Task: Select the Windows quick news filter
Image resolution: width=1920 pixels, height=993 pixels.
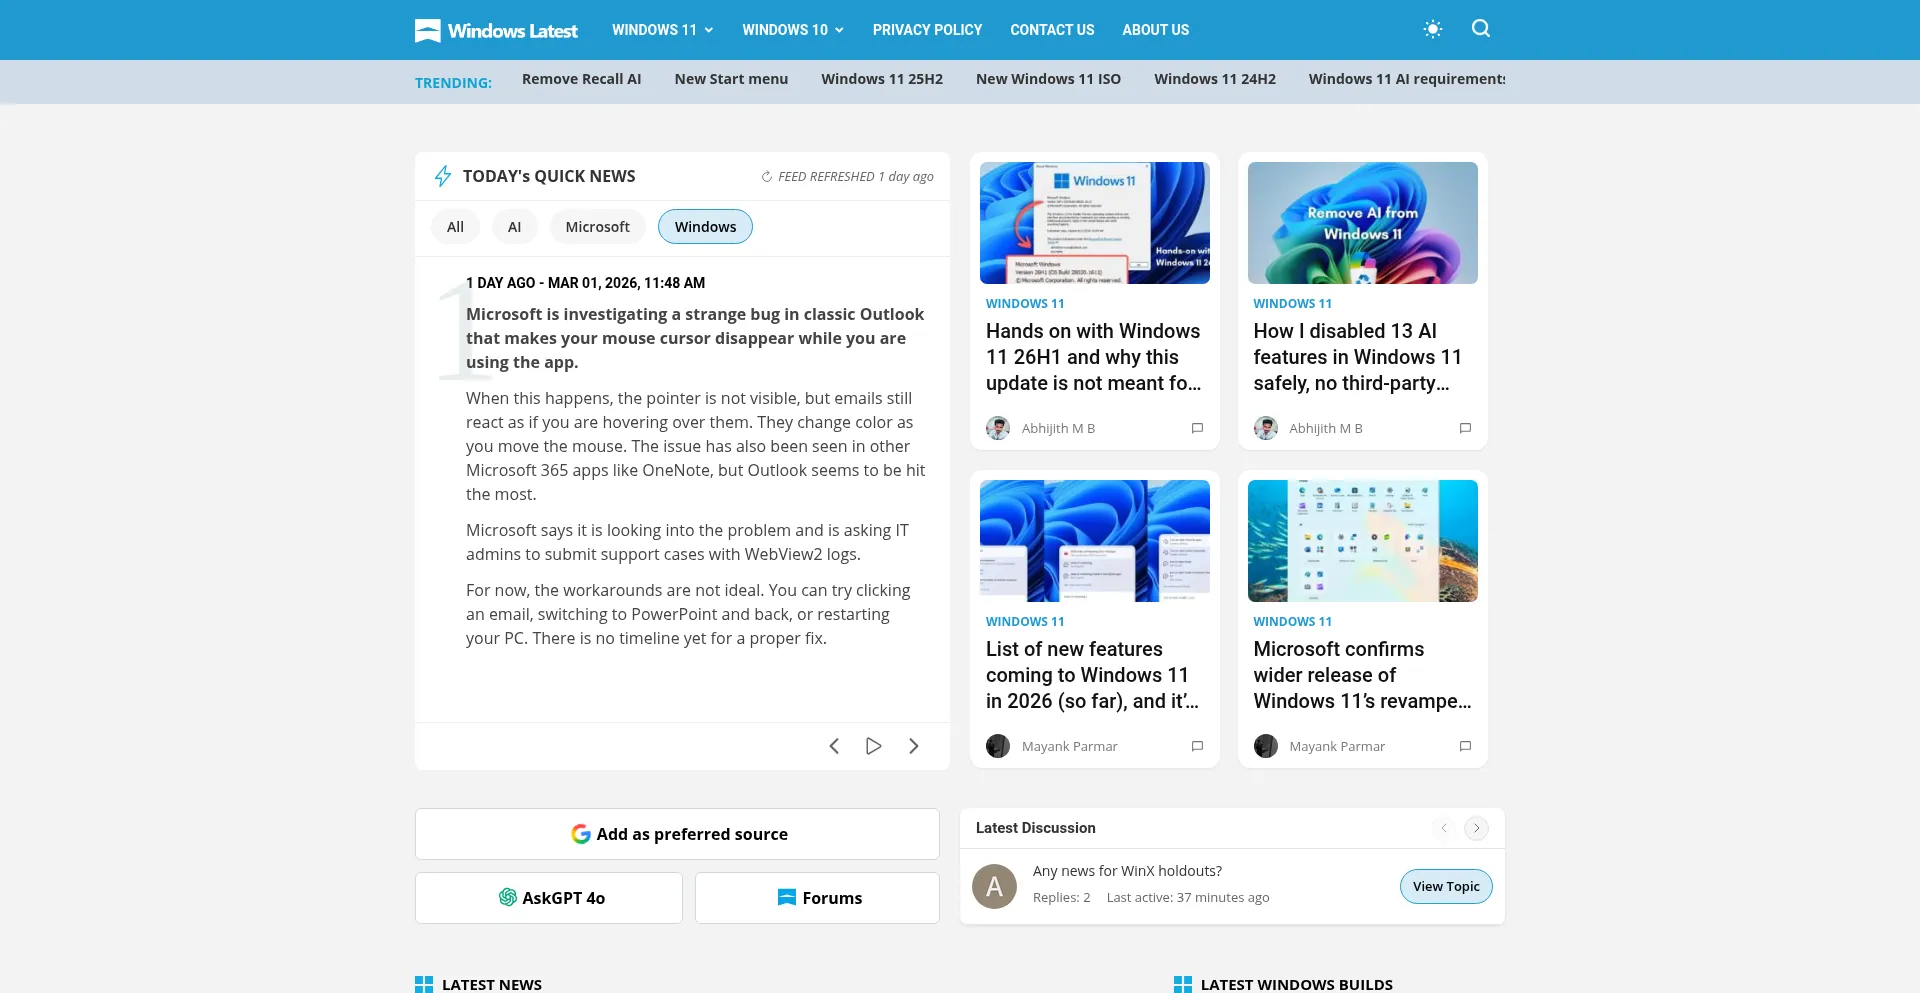Action: click(x=705, y=227)
